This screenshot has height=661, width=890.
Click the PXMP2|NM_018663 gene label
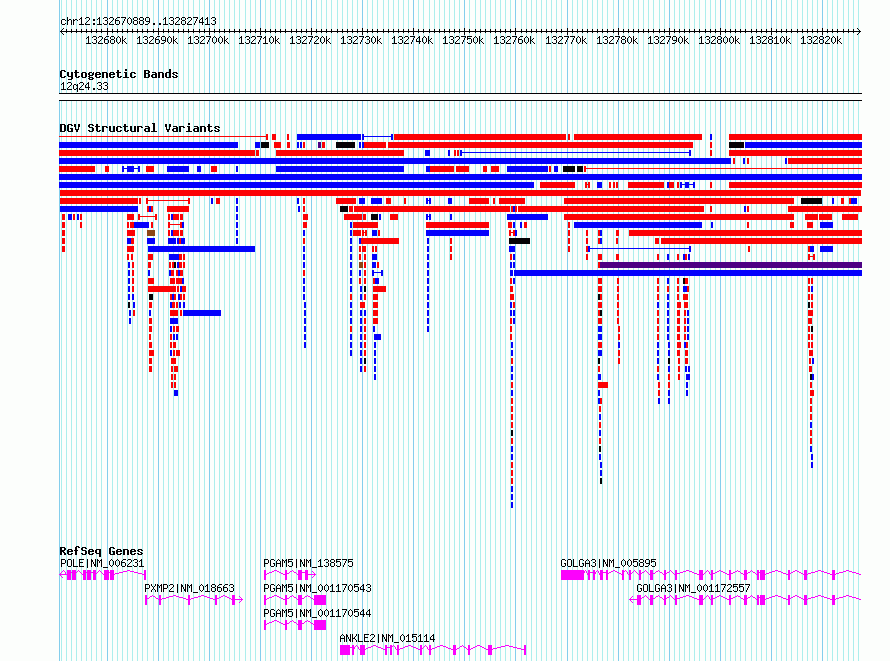[x=190, y=588]
